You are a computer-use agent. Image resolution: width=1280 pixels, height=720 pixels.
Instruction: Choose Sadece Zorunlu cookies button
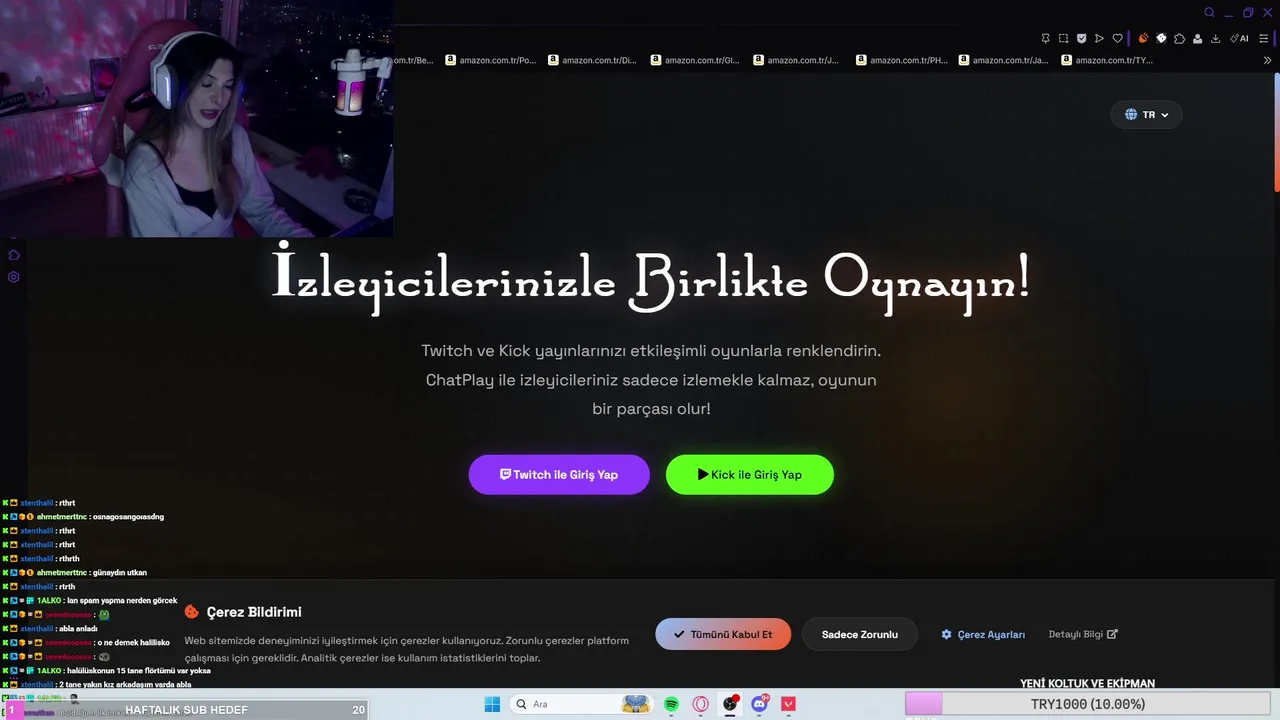(860, 634)
